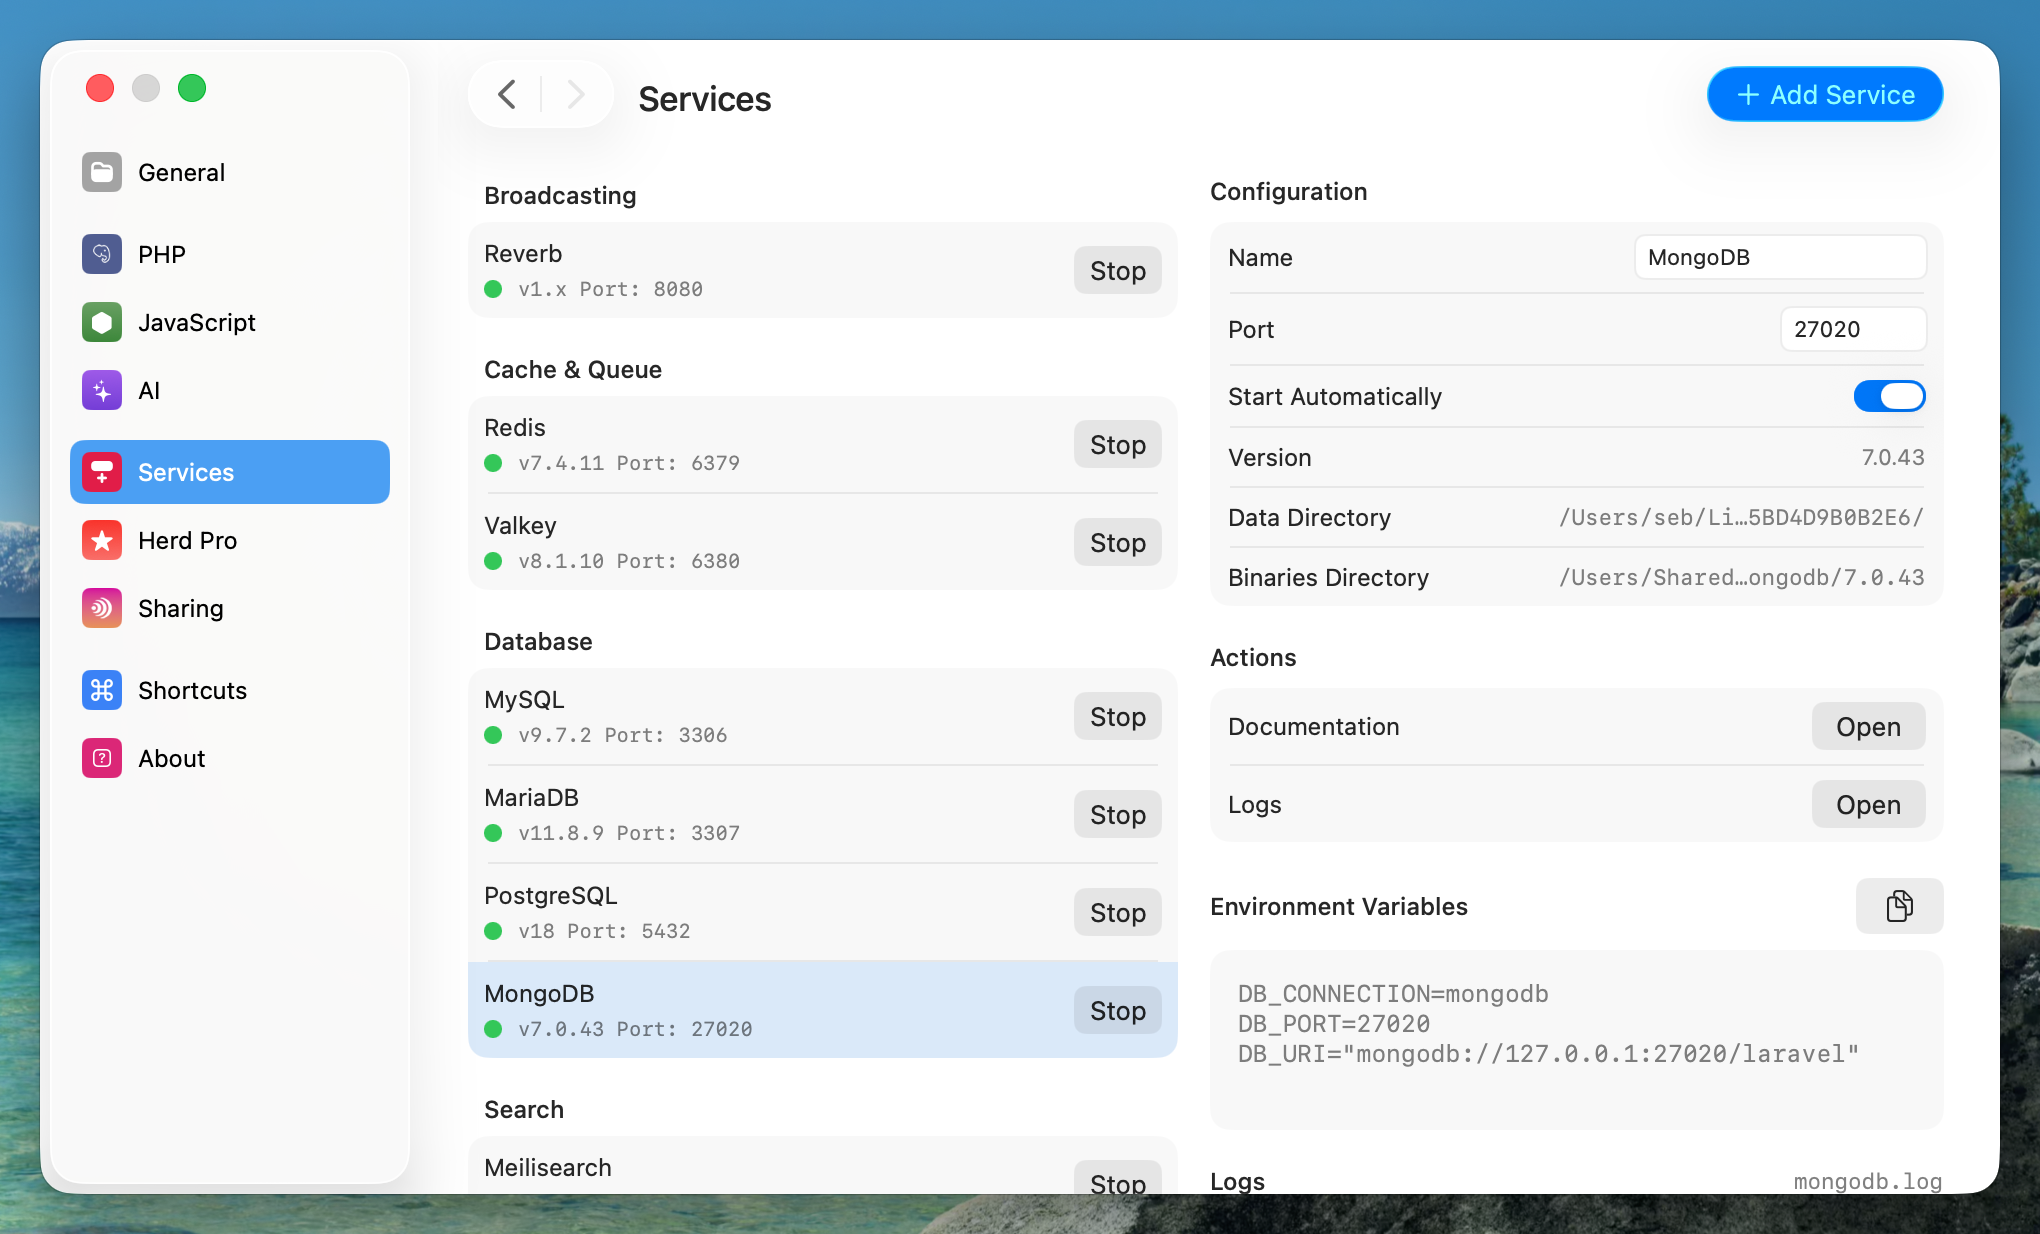The height and width of the screenshot is (1234, 2040).
Task: Open the About section
Action: 230,758
